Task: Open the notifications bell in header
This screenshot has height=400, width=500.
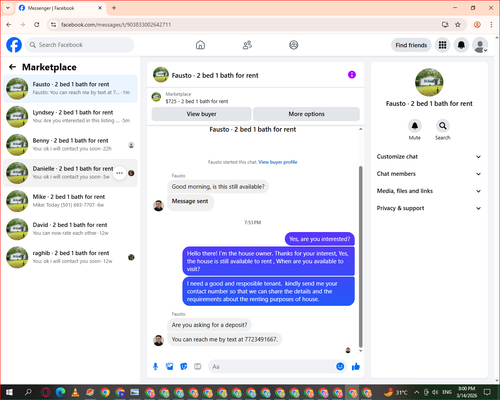Action: pyautogui.click(x=461, y=45)
